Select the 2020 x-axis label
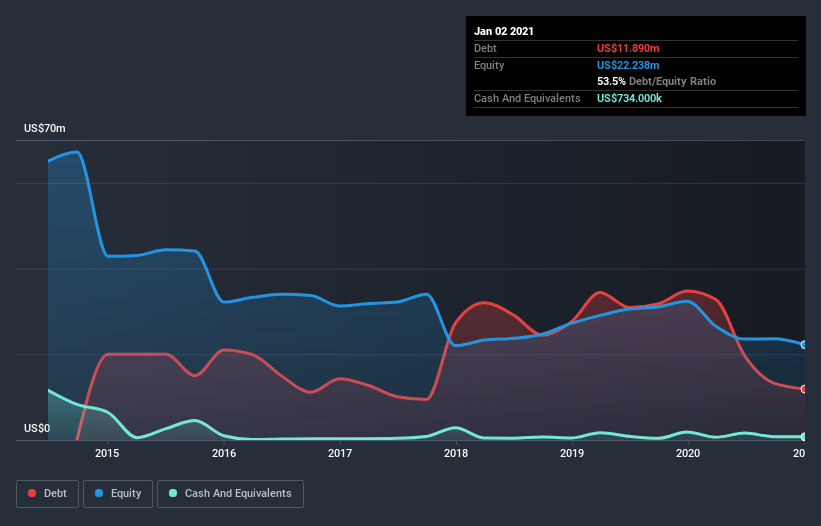This screenshot has width=821, height=526. [688, 453]
